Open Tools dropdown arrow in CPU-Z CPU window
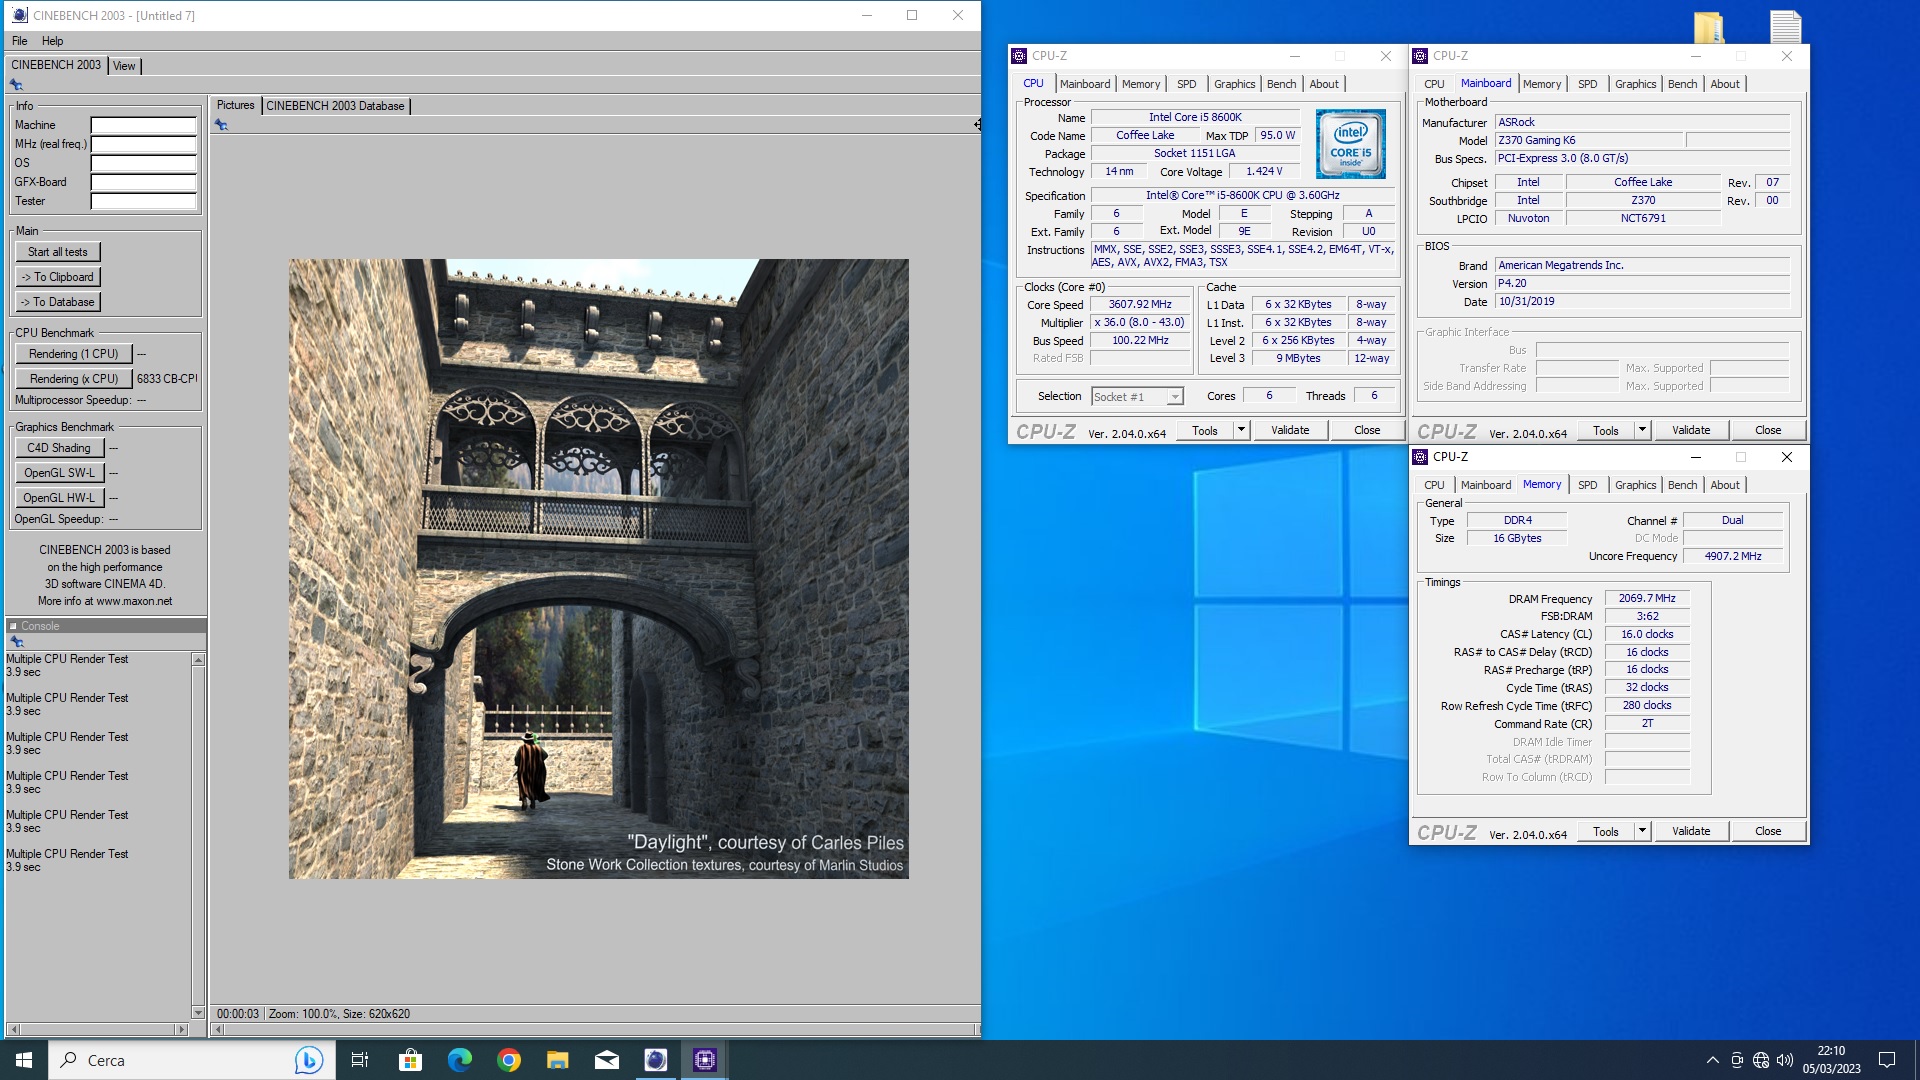This screenshot has width=1920, height=1080. 1241,430
